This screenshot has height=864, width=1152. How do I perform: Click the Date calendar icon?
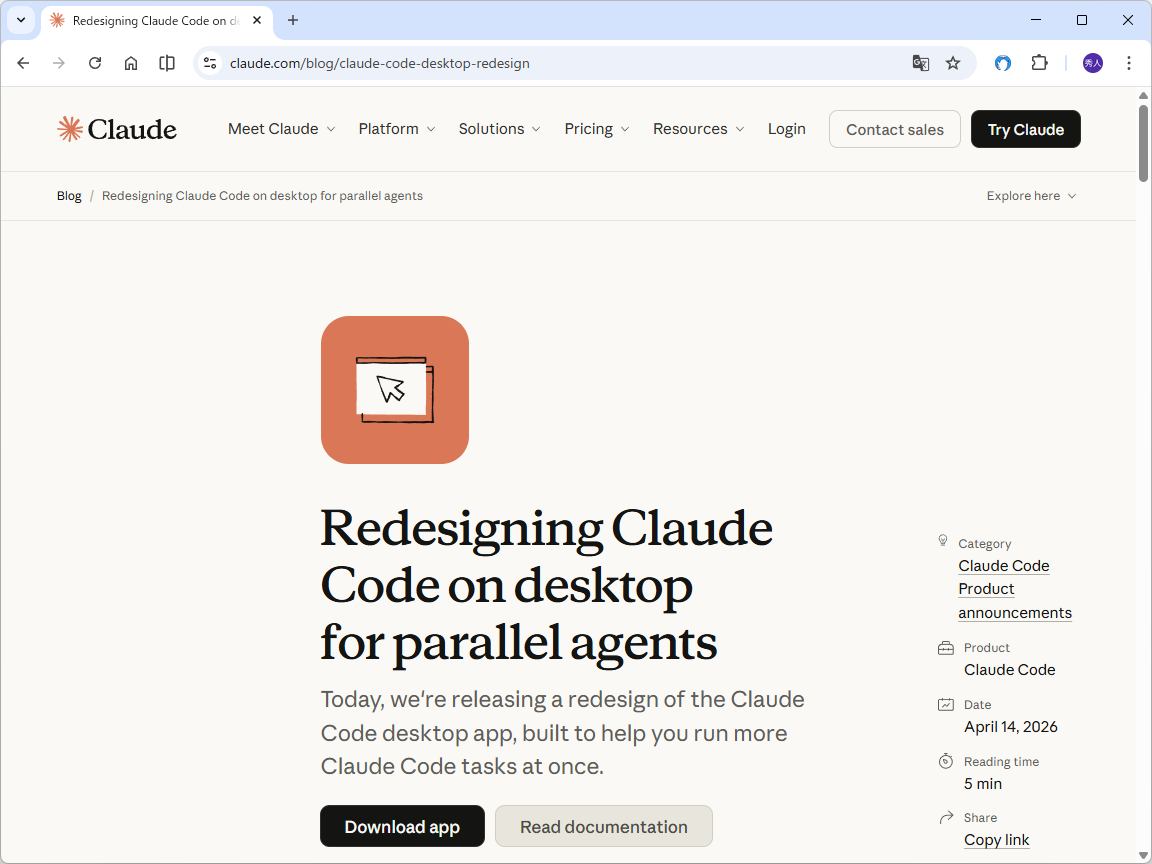tap(946, 705)
